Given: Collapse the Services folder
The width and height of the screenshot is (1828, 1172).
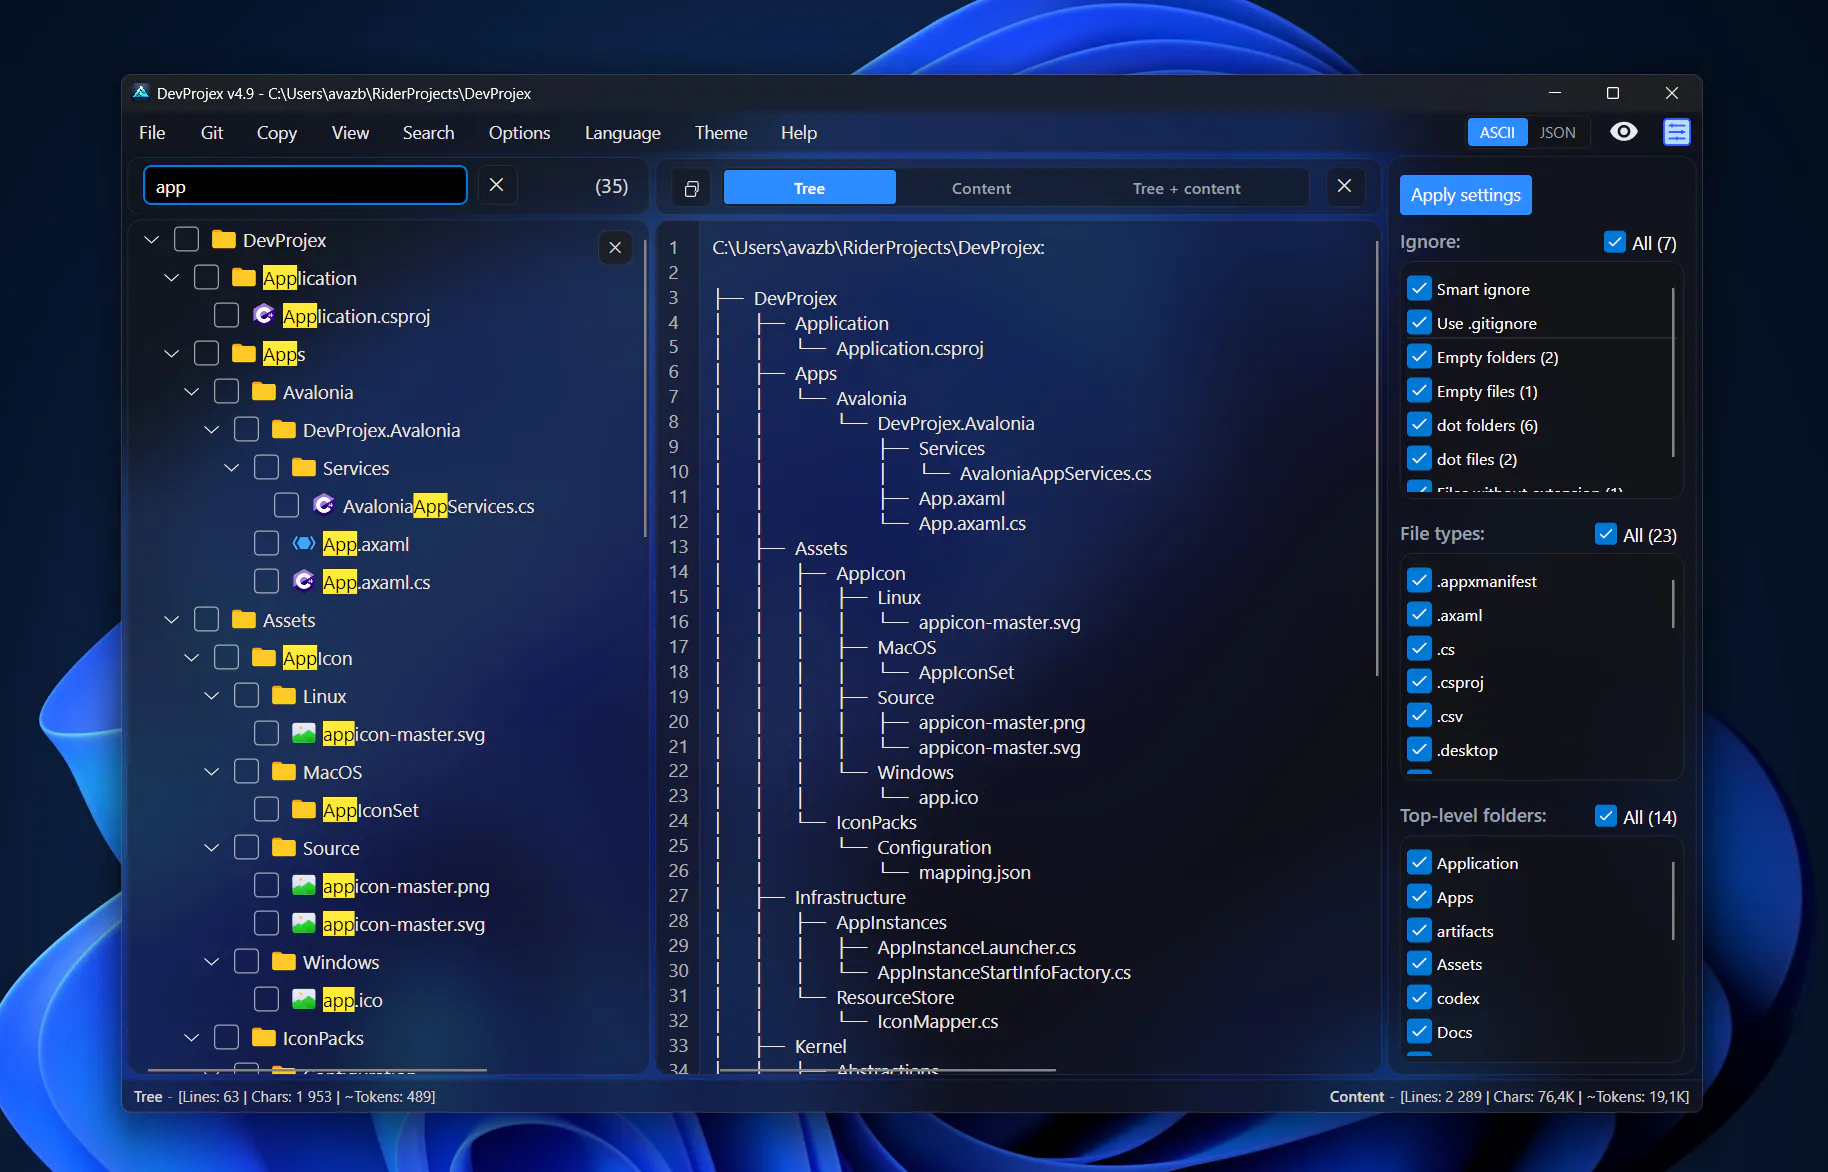Looking at the screenshot, I should (231, 467).
